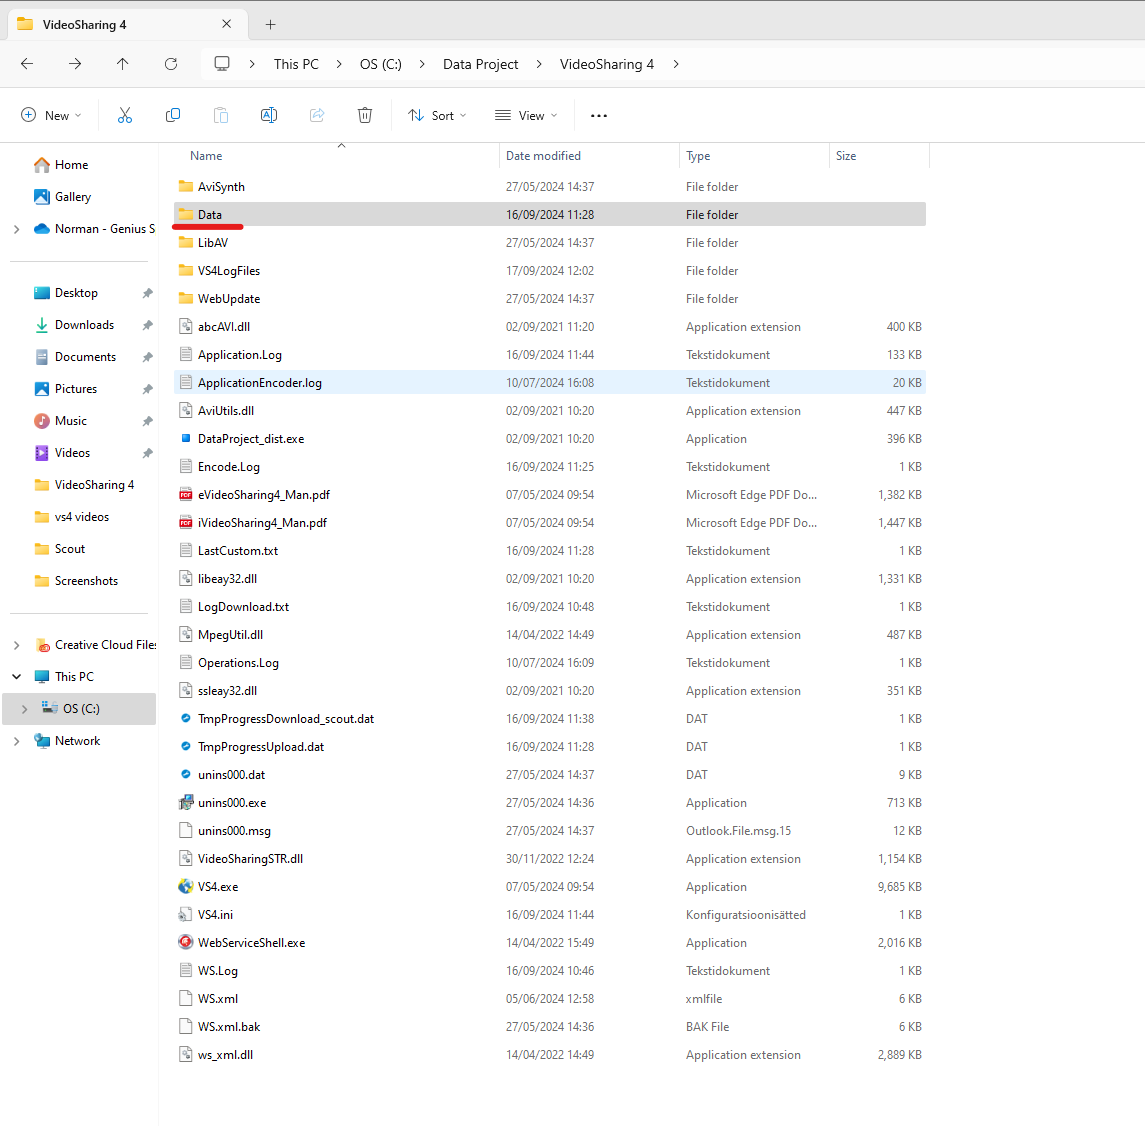Open Documents quick access item
The image size is (1145, 1126).
[x=85, y=357]
